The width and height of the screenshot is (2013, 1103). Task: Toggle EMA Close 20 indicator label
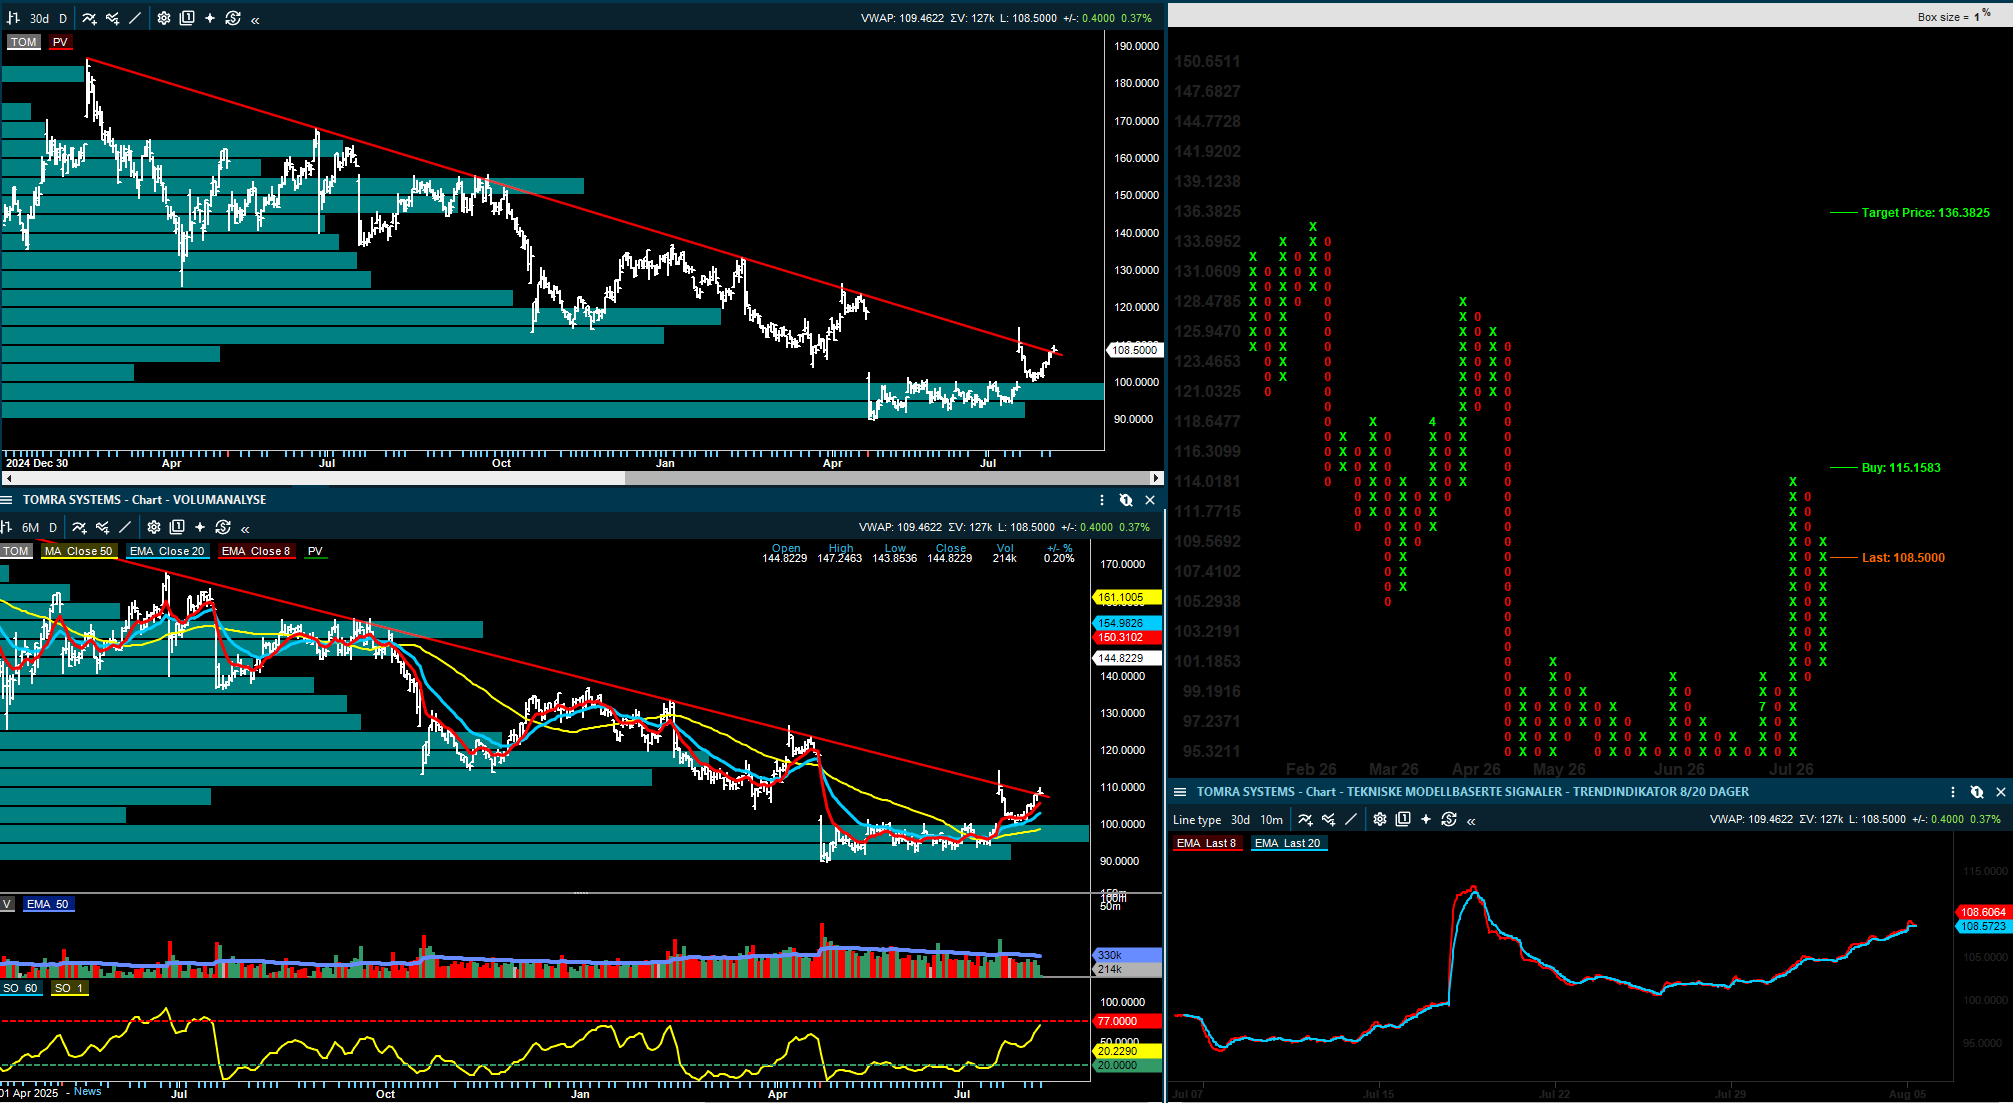167,551
